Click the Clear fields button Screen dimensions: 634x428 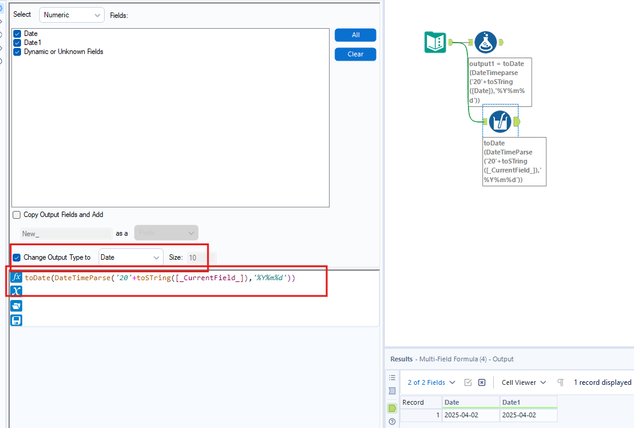[x=355, y=54]
